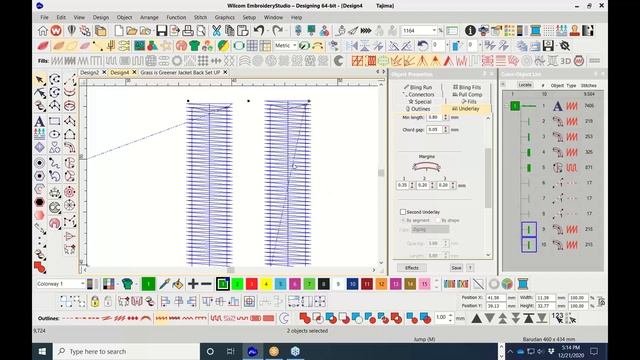Click the Min length spinner arrows
Screen dimensions: 640x360
click(x=445, y=117)
